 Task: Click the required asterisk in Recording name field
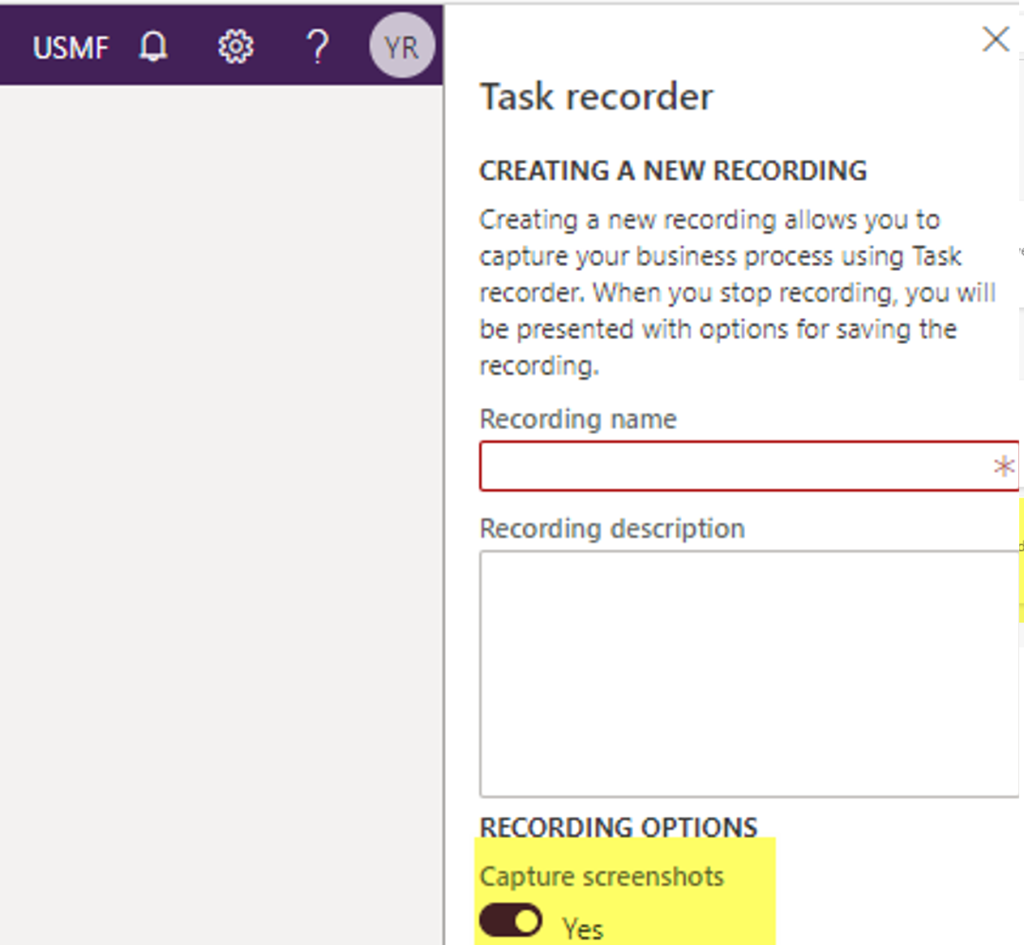click(x=1005, y=464)
